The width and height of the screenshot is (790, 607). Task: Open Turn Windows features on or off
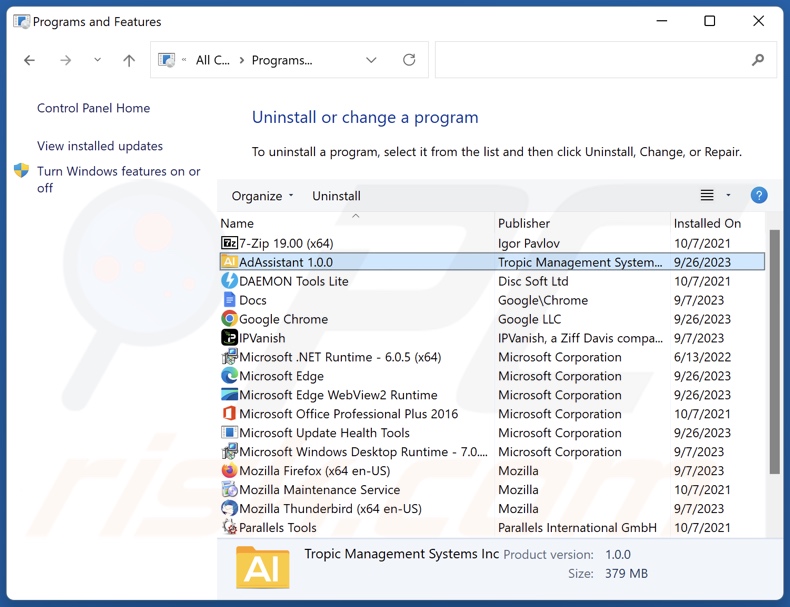click(x=118, y=179)
